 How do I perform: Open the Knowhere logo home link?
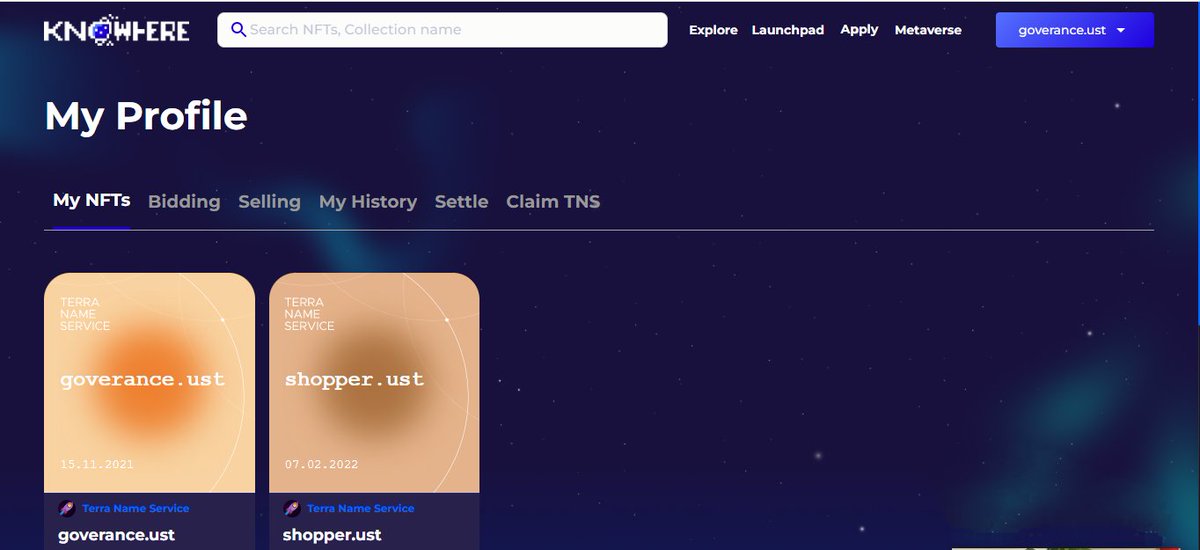116,30
